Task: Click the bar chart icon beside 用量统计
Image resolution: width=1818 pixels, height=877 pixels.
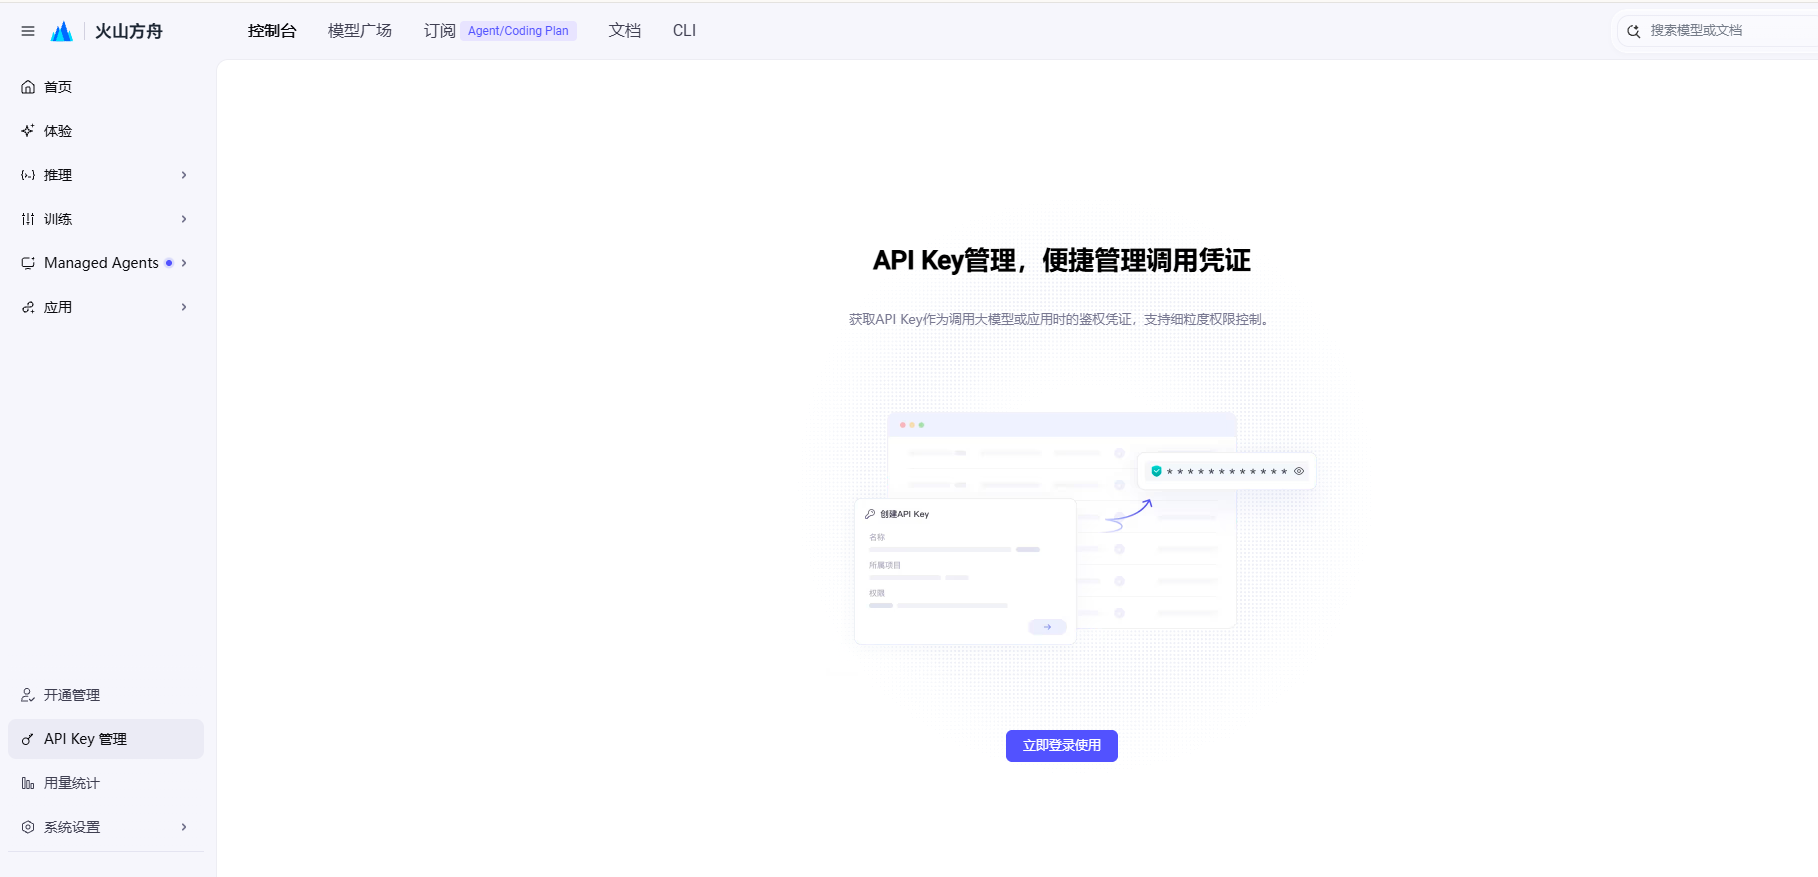Action: 28,783
